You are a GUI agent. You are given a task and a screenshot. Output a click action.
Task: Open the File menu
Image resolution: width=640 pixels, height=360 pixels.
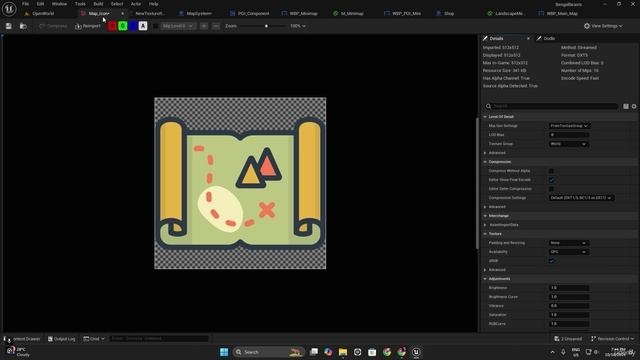point(25,4)
